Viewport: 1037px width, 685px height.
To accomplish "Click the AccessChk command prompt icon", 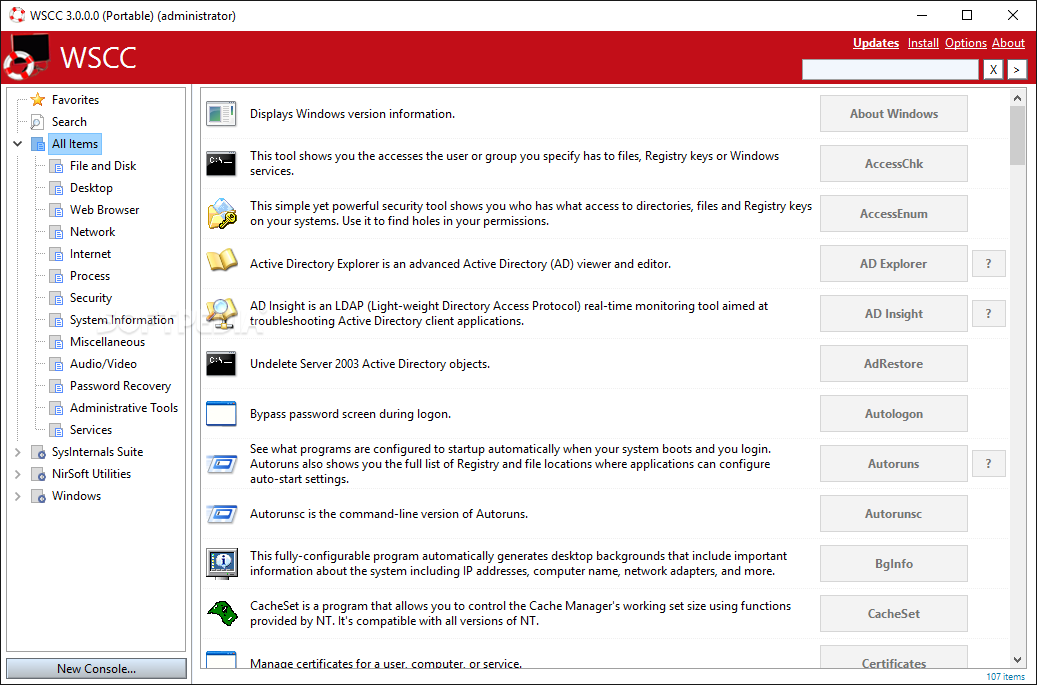I will (221, 163).
